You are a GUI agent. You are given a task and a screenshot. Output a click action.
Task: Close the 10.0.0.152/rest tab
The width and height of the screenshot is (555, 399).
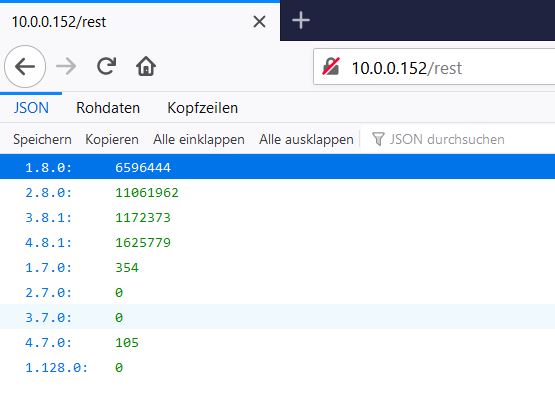click(259, 22)
